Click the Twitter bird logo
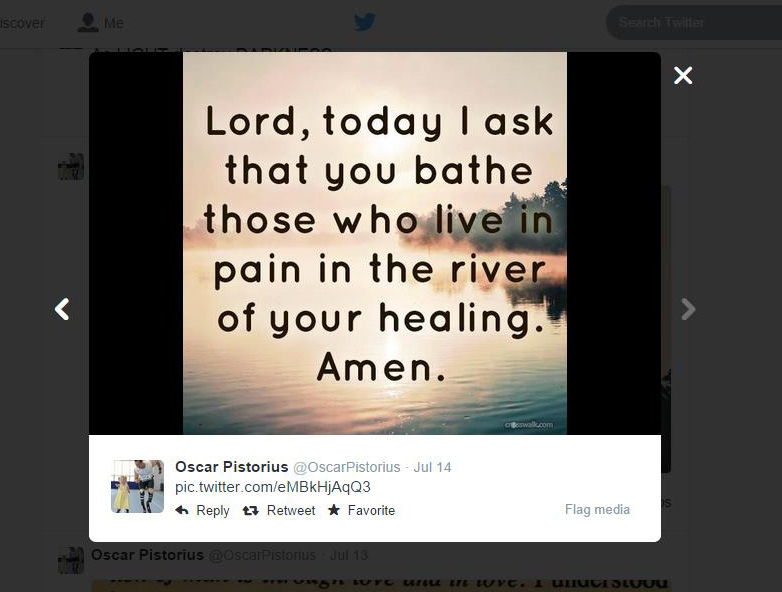The width and height of the screenshot is (782, 592). coord(365,22)
